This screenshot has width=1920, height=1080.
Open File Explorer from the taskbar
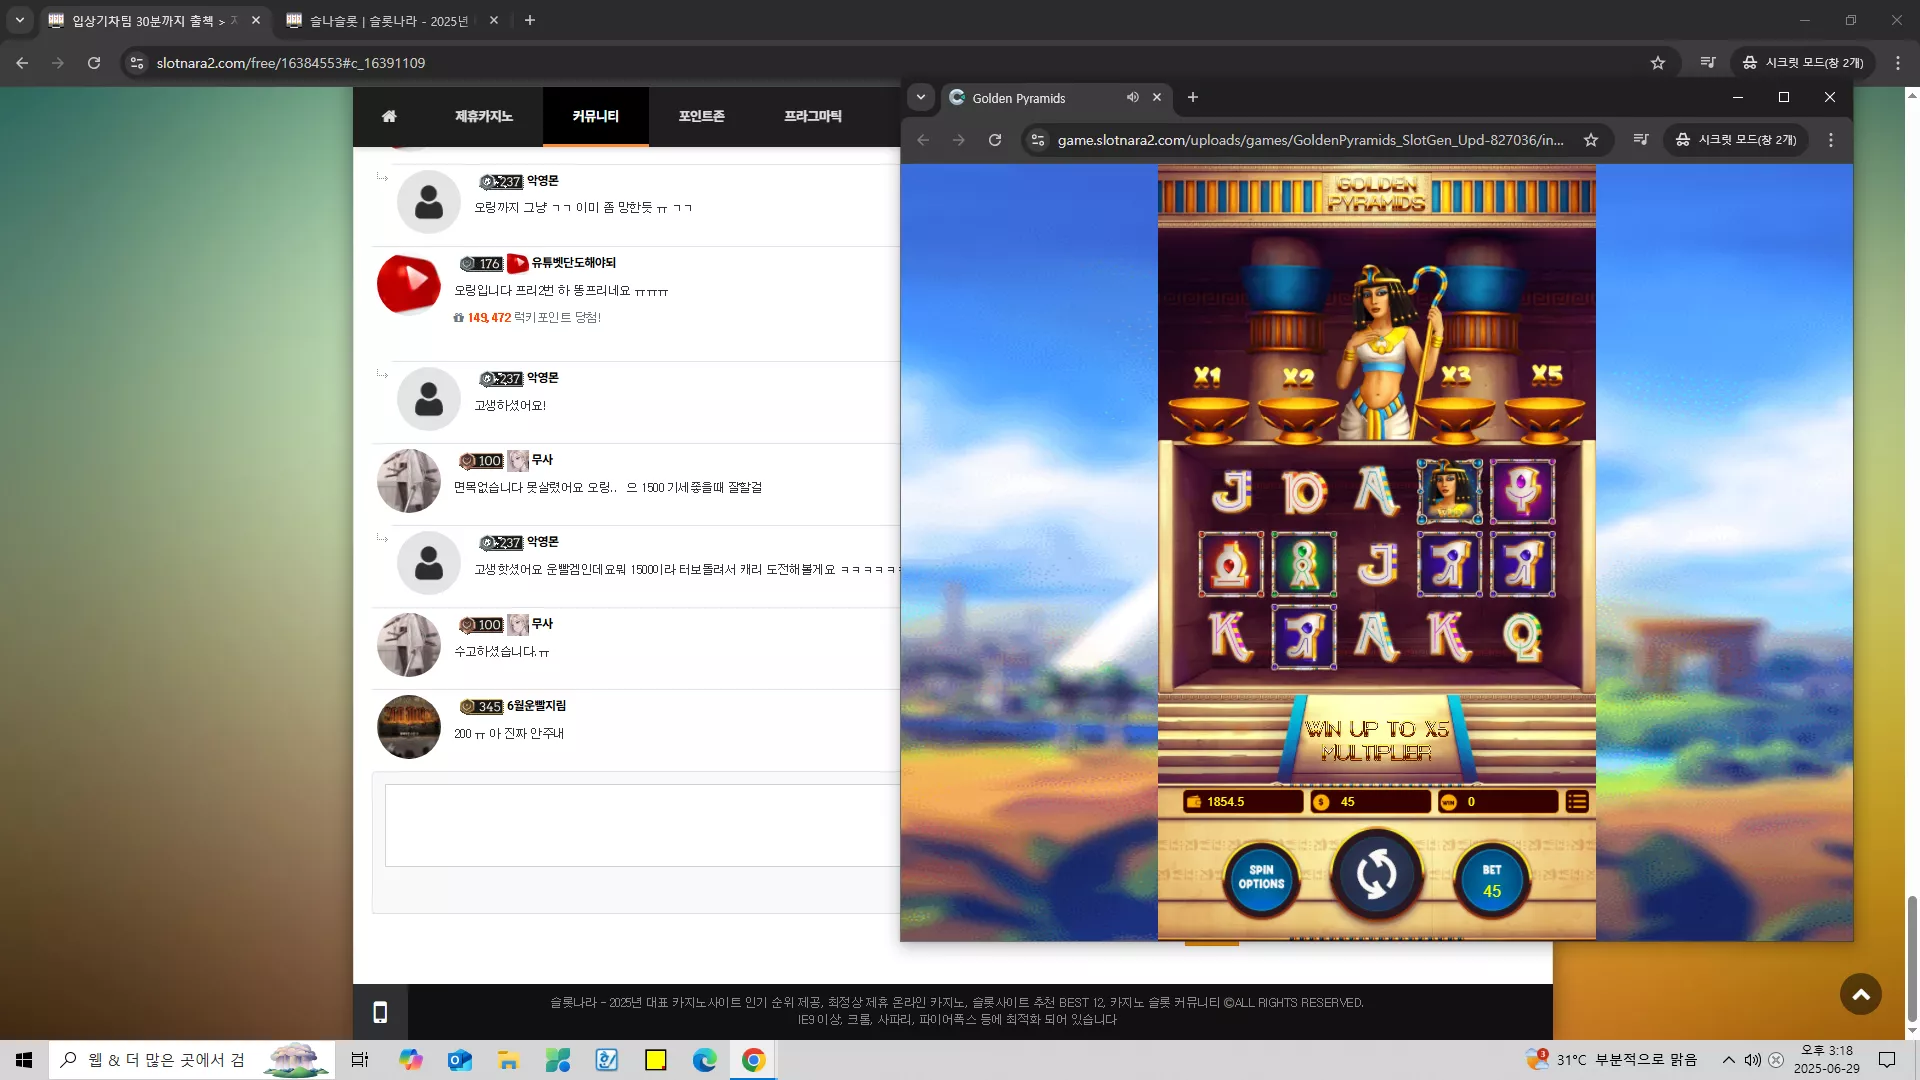pos(509,1060)
